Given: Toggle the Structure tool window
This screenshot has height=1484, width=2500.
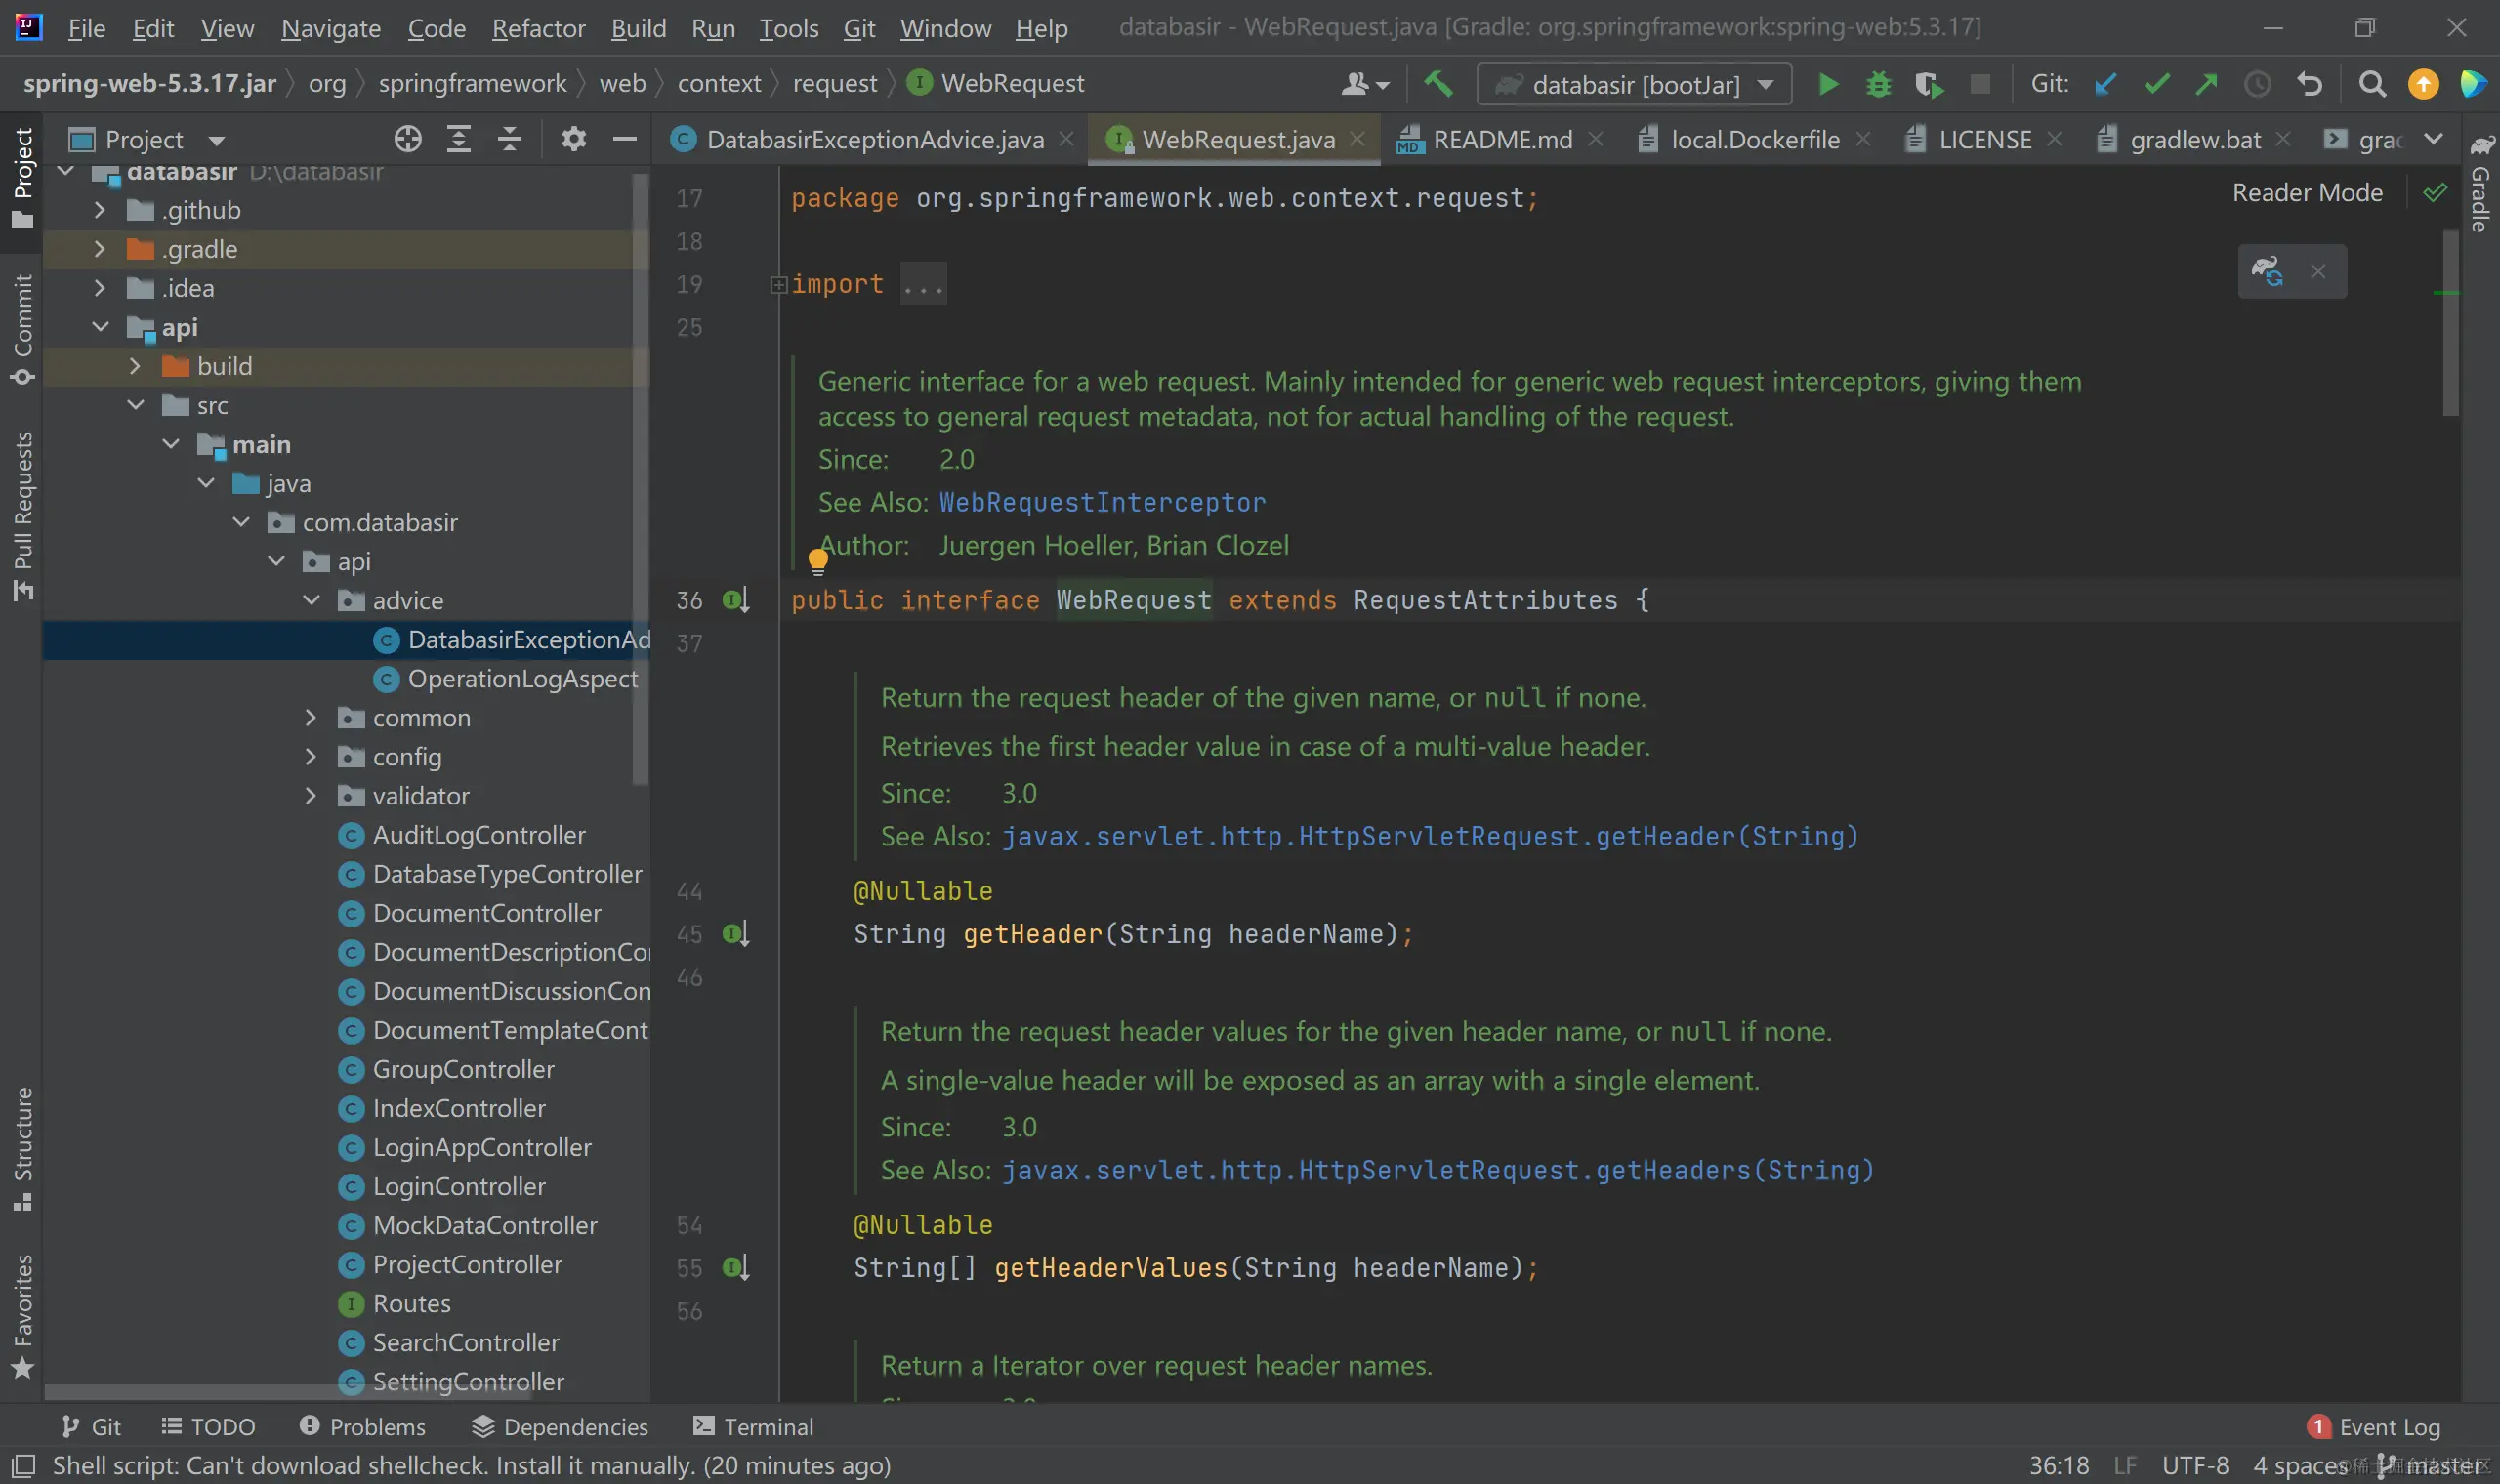Looking at the screenshot, I should click(22, 1148).
